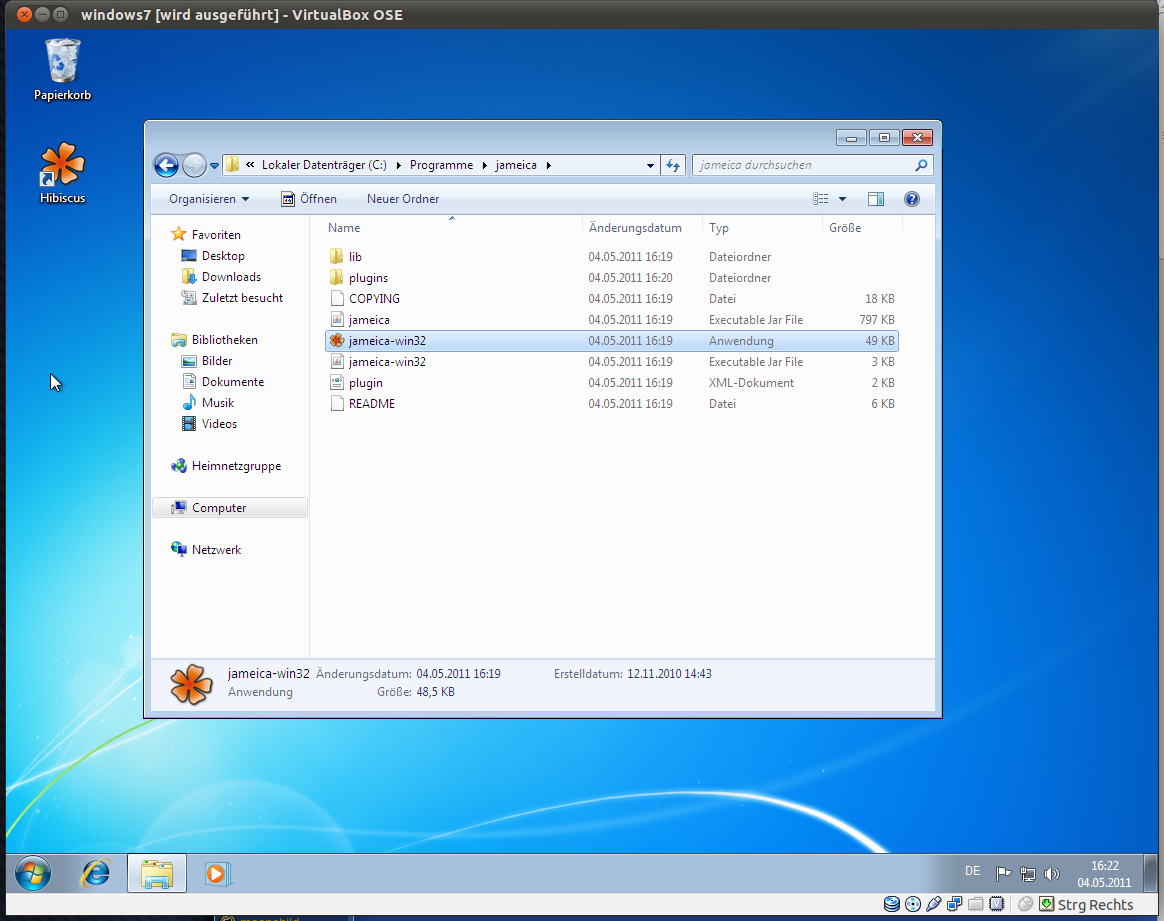Click the '797 KB' size cell
This screenshot has height=921, width=1164.
877,320
